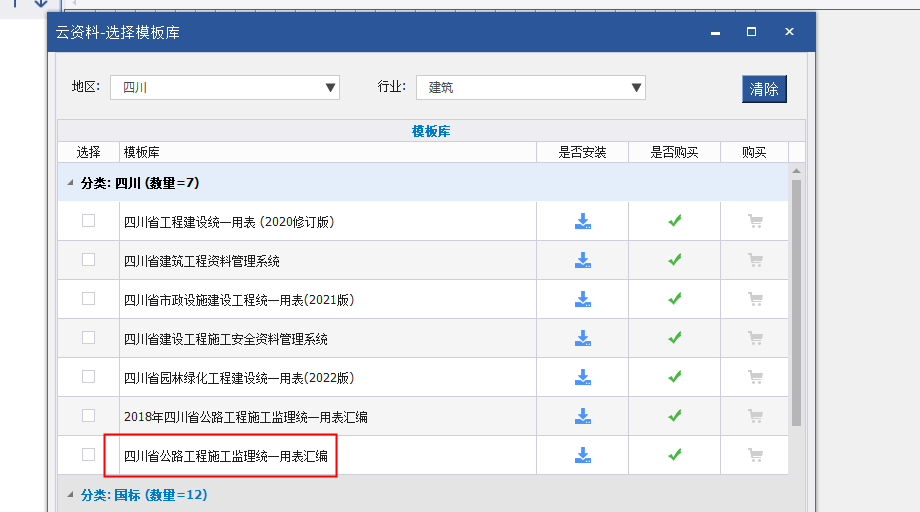Image resolution: width=920 pixels, height=512 pixels.
Task: Cart icon in 四川省市政设施建设工程统一用表(2021版) row
Action: [755, 299]
